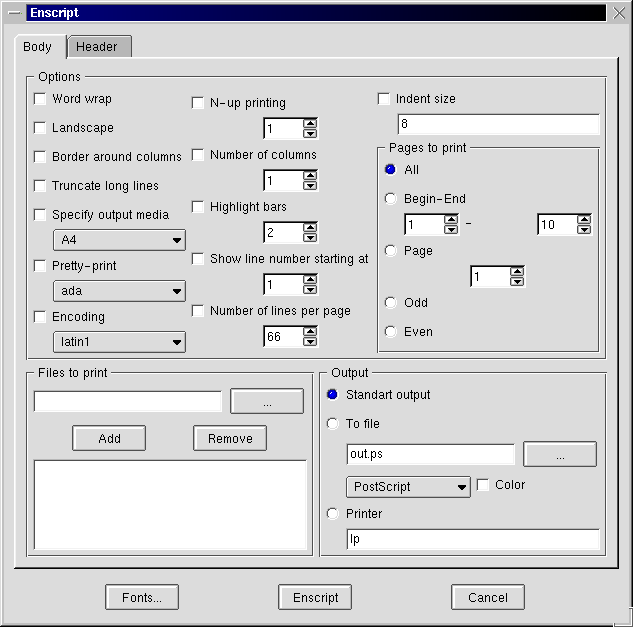Select the Body tab
The image size is (633, 627).
pyautogui.click(x=38, y=47)
